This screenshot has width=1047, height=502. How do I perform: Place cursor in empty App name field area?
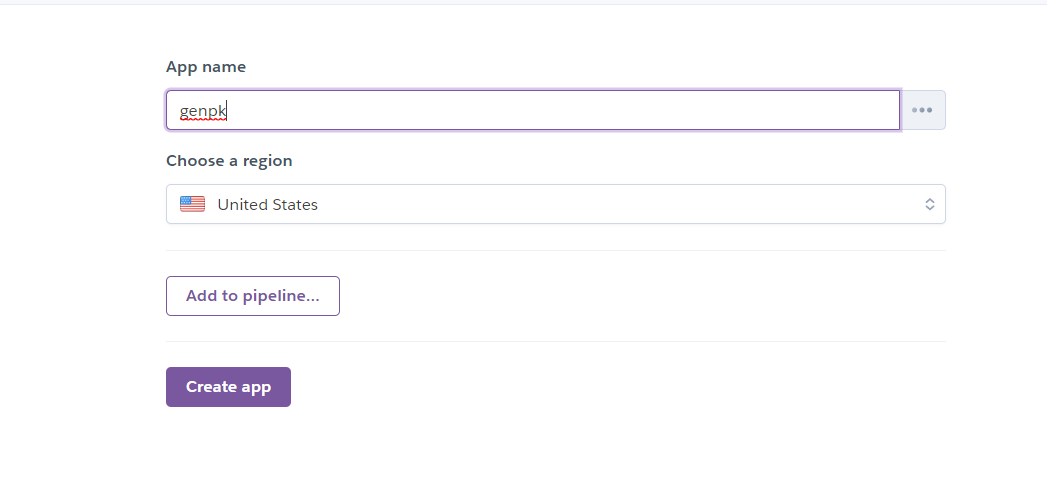point(561,110)
